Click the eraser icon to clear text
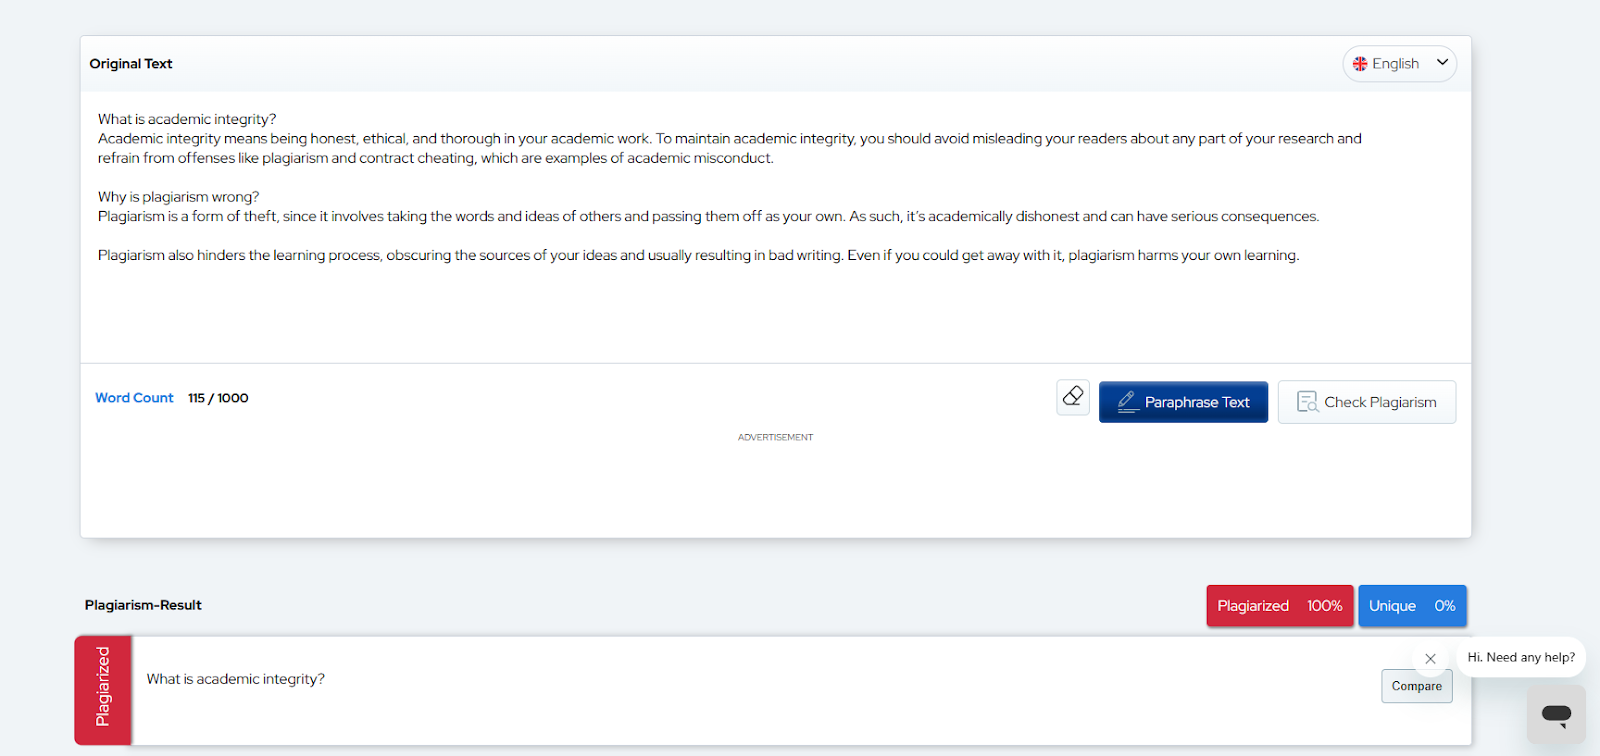 tap(1073, 397)
